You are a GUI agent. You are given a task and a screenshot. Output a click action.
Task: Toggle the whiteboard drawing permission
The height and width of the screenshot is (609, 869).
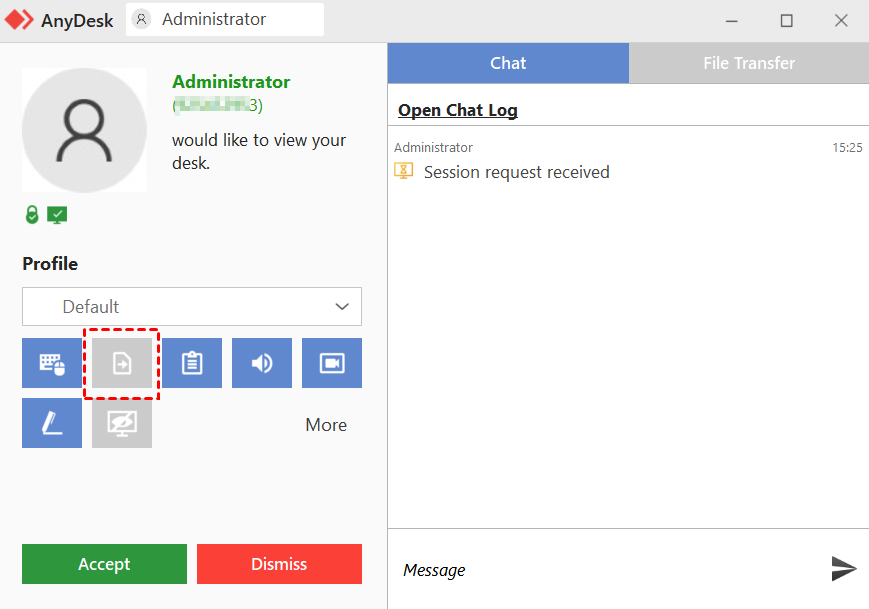pos(52,423)
